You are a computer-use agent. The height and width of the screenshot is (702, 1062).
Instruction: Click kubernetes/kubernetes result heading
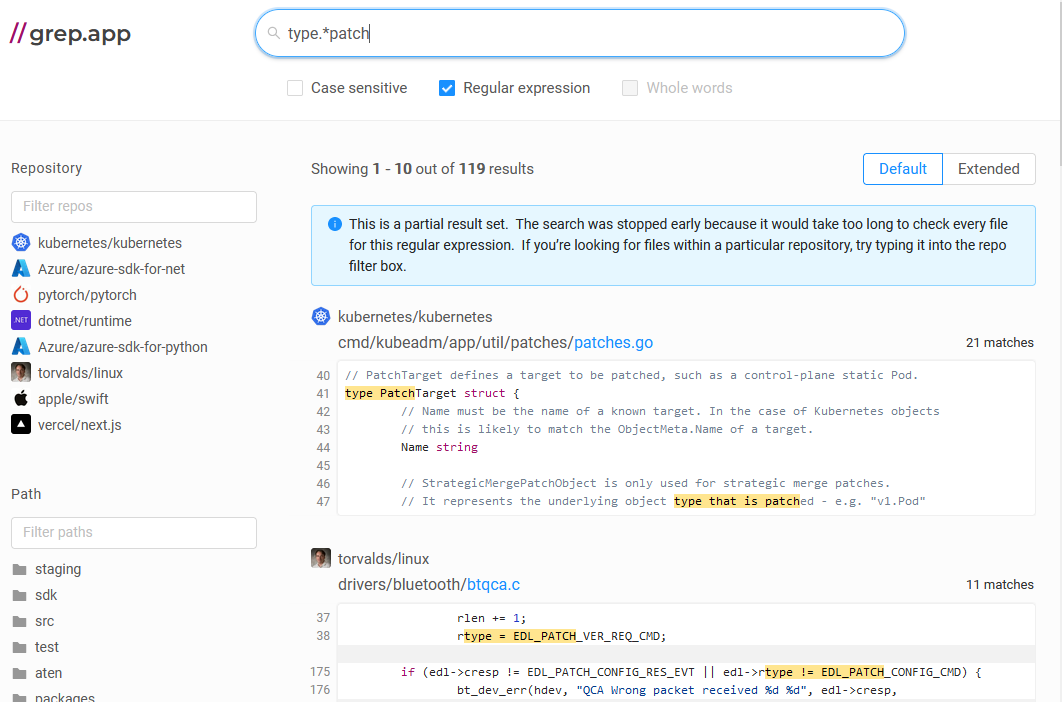415,317
